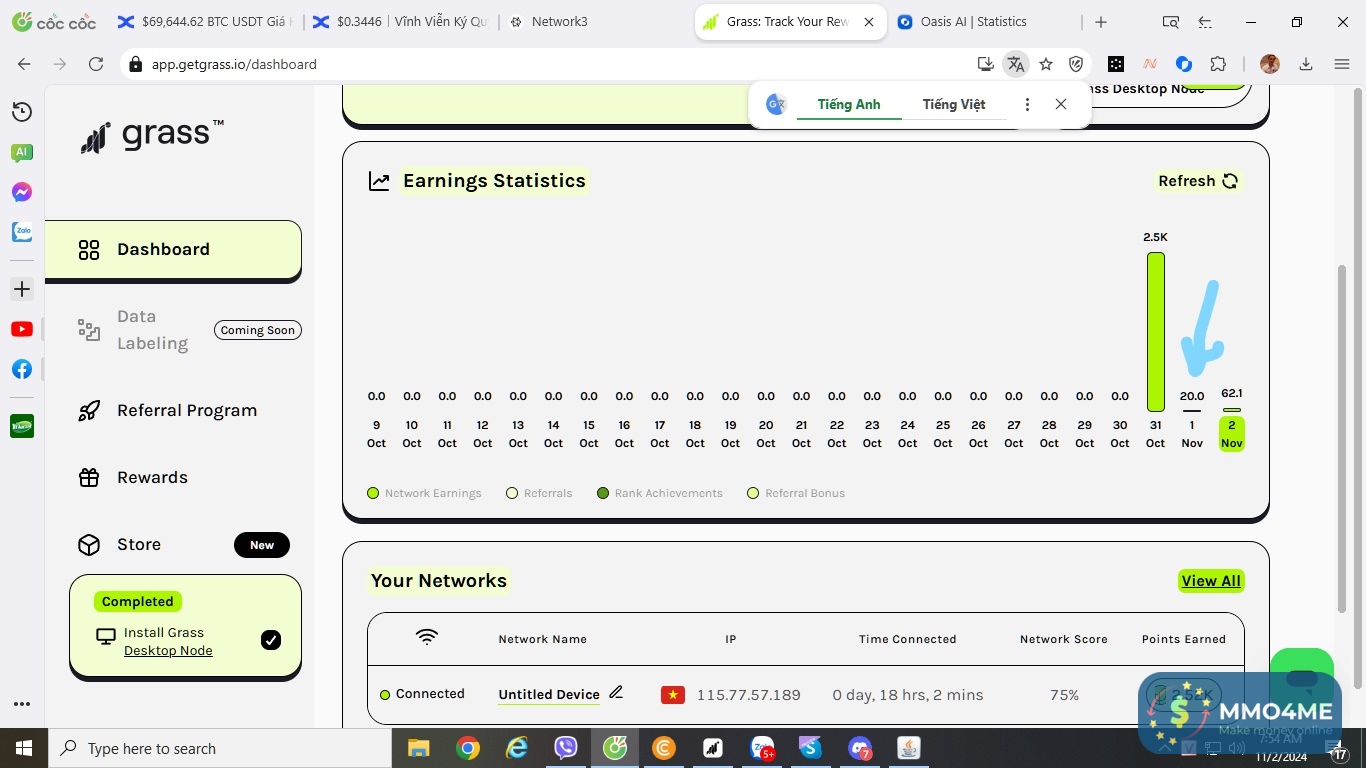Screen dimensions: 1366x768
Task: Open Cốc Cốc sidebar history icon
Action: [22, 112]
